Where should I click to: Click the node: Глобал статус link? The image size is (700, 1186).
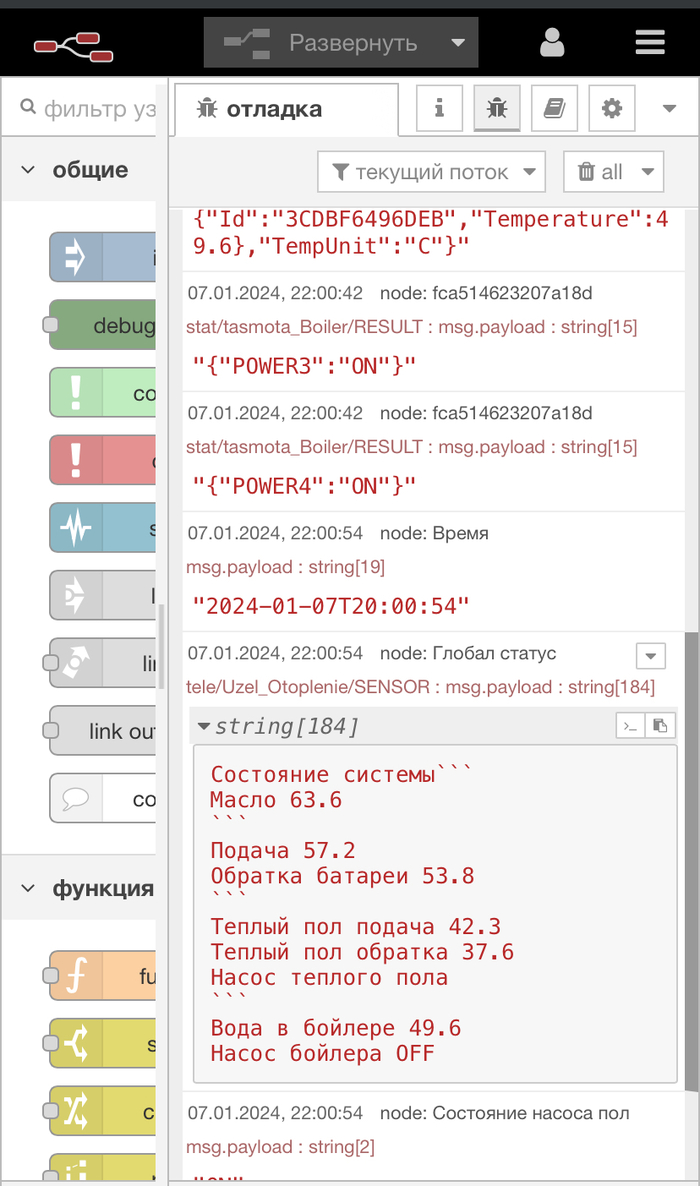tap(468, 653)
